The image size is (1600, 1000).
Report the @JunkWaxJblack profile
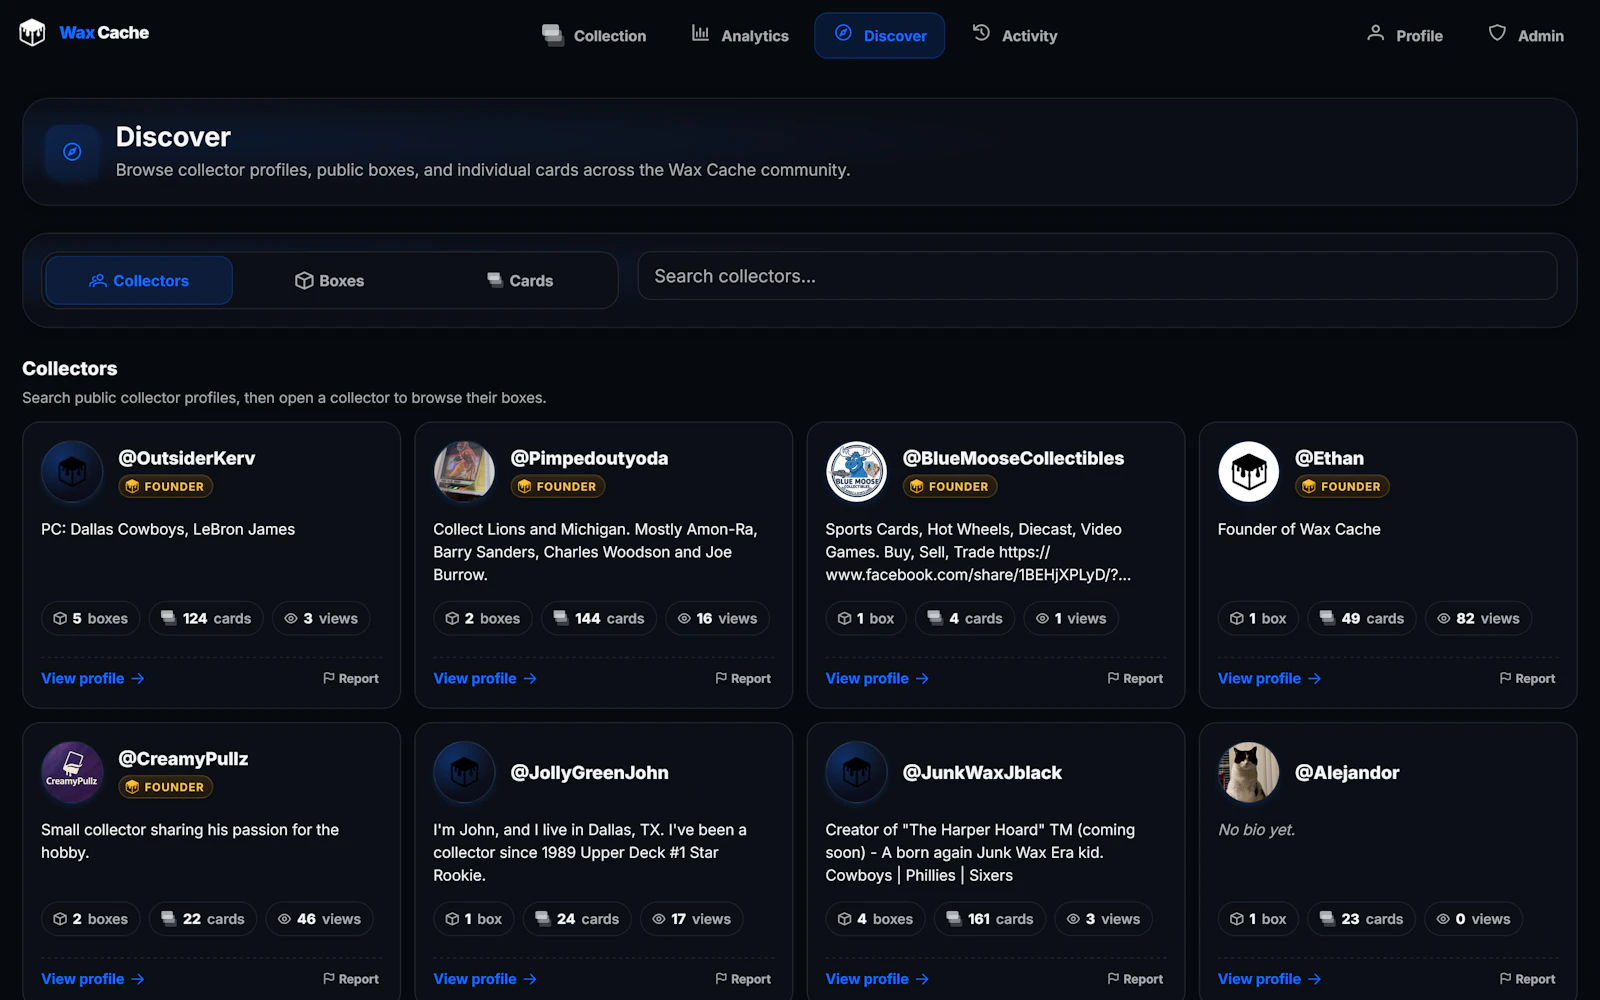tap(1135, 979)
